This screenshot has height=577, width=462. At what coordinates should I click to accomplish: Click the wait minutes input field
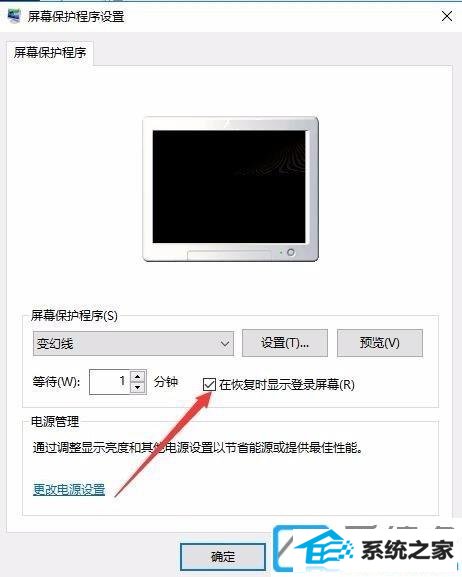pos(109,382)
